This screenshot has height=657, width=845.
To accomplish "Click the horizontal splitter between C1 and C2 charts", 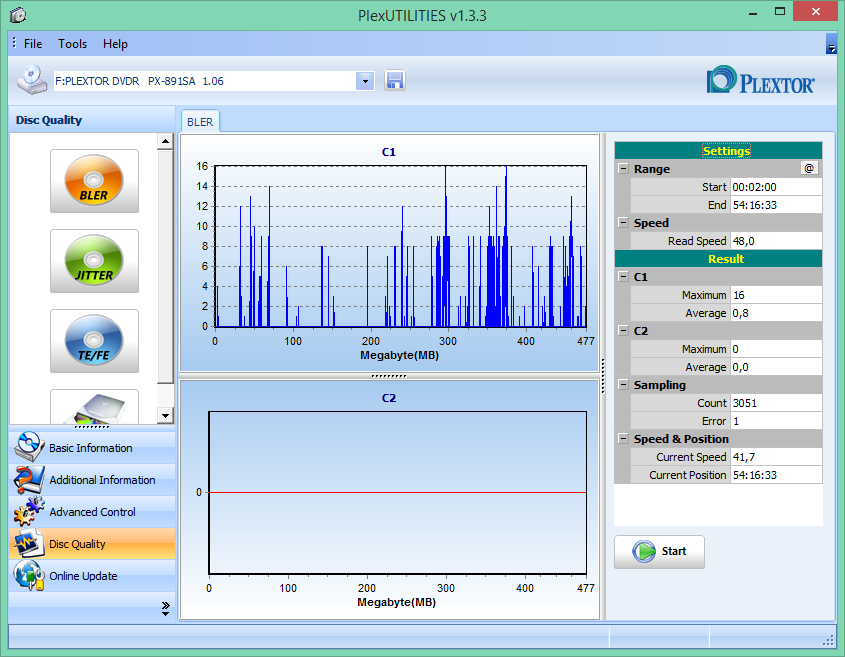I will [389, 376].
